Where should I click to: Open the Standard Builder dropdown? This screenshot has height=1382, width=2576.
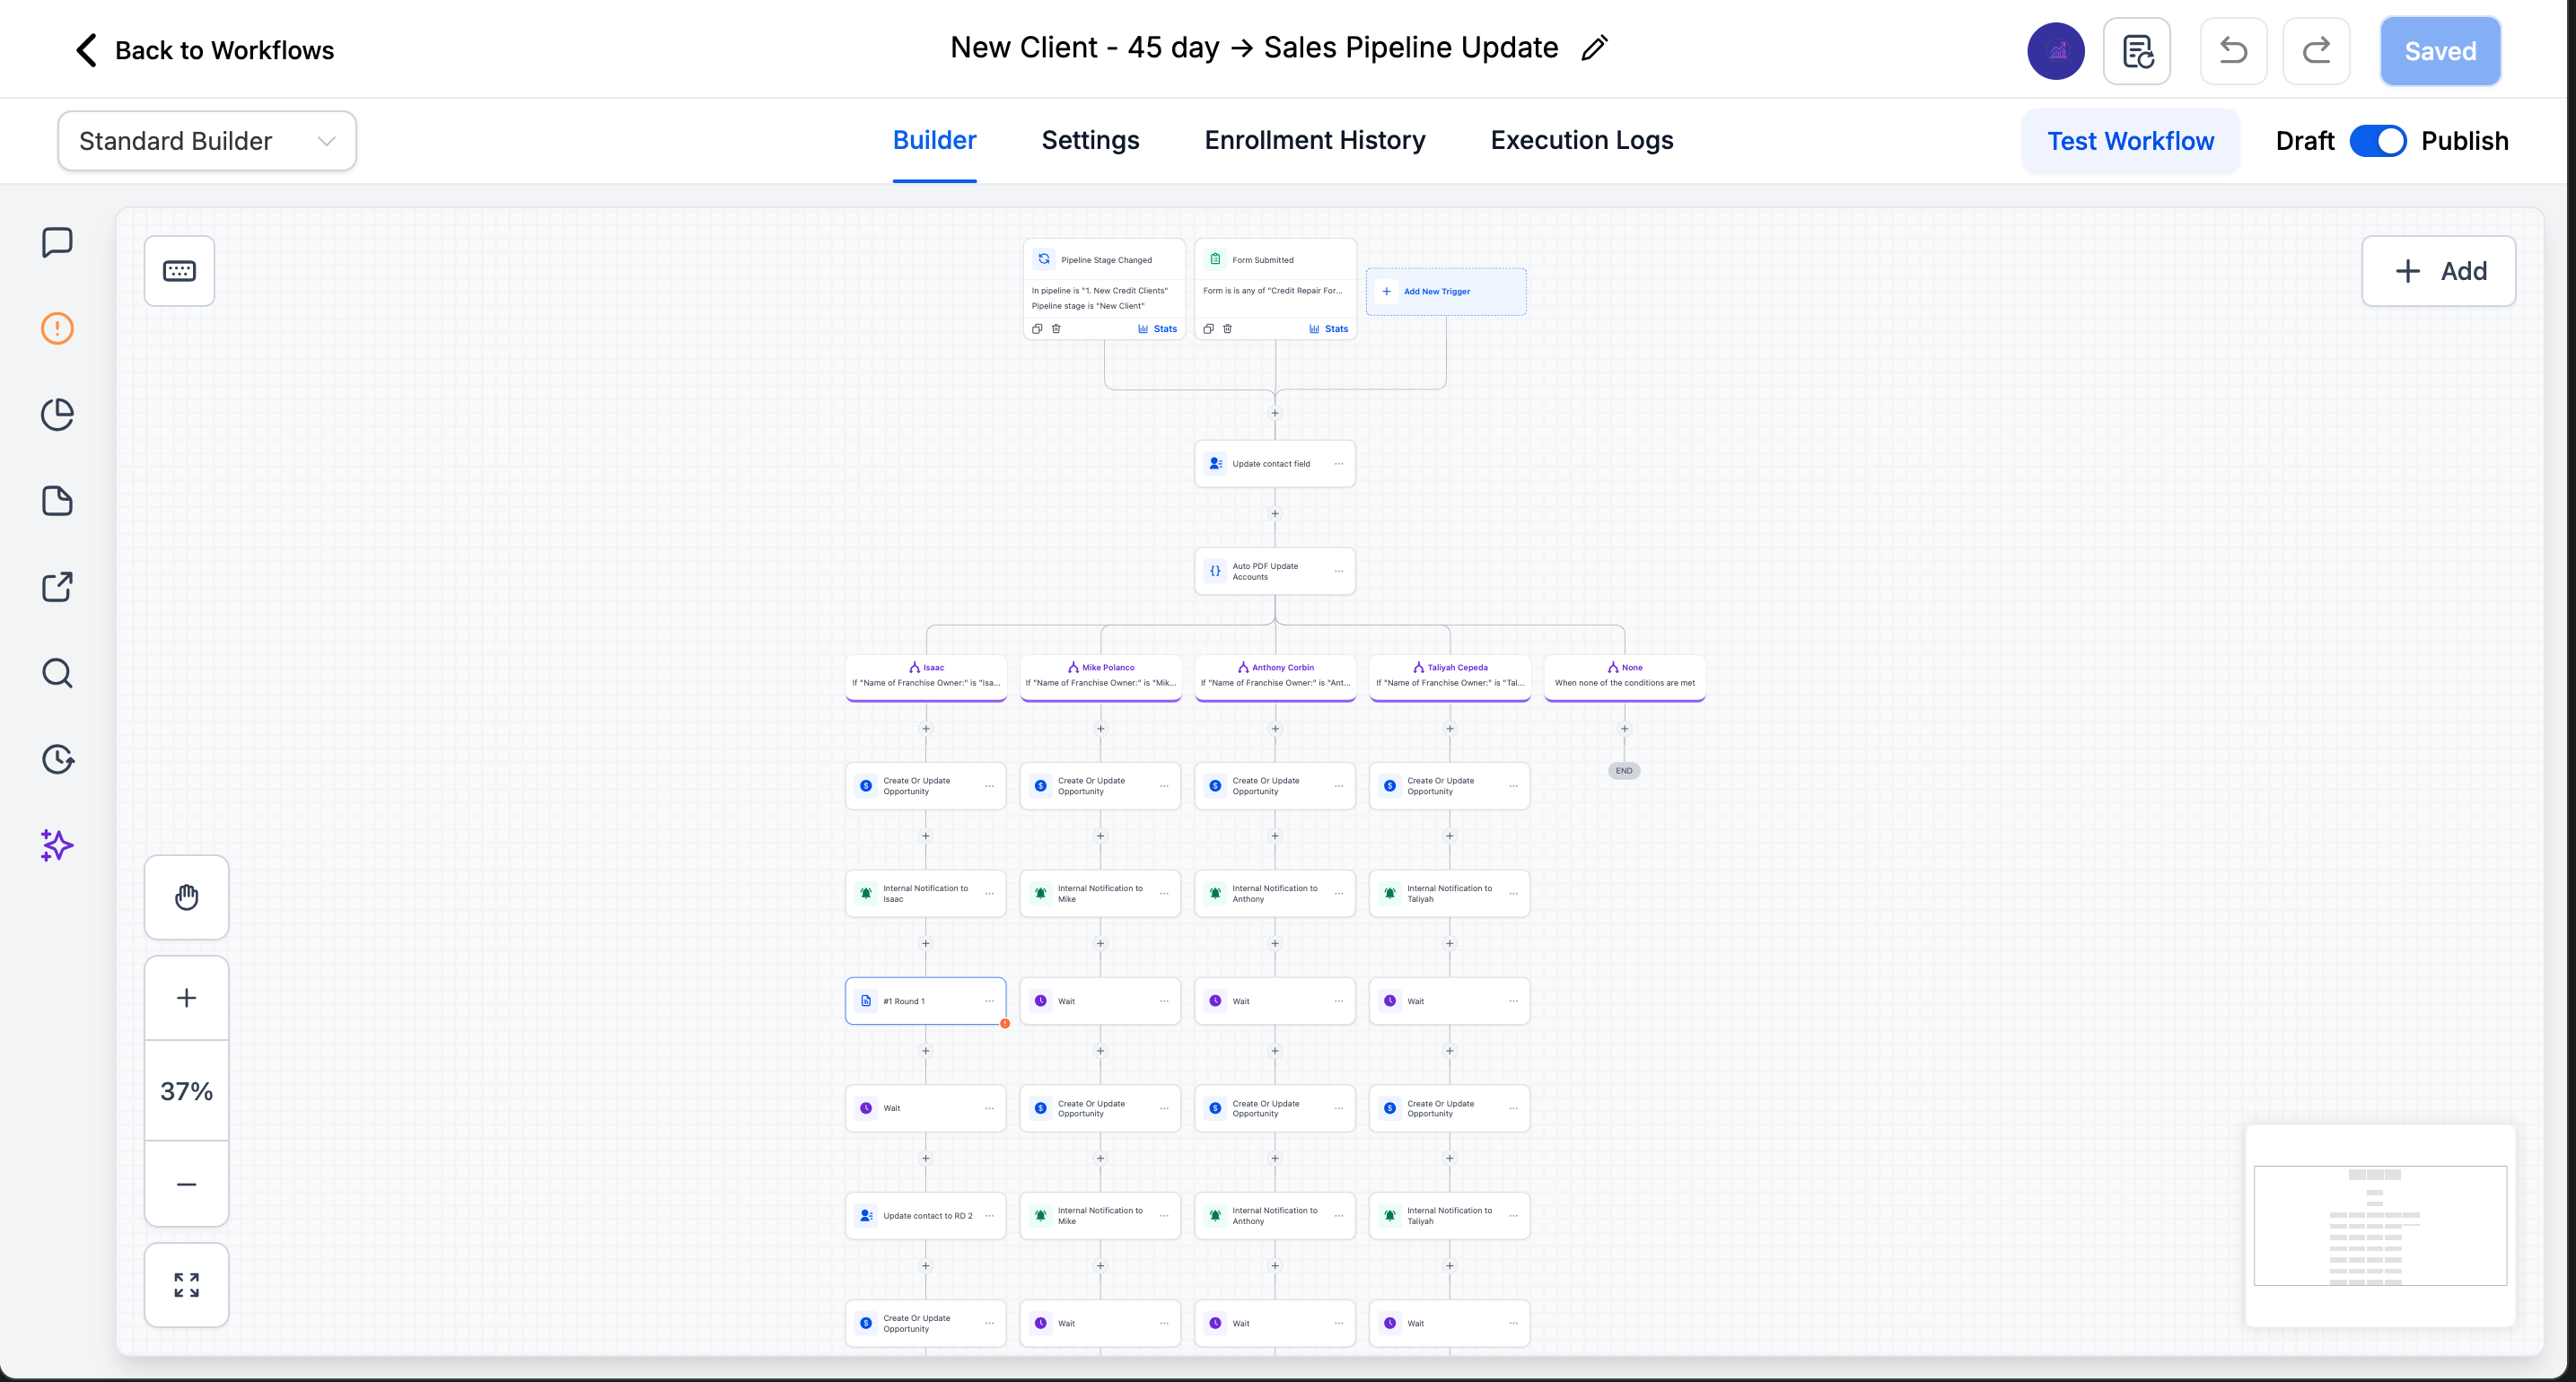pos(207,141)
